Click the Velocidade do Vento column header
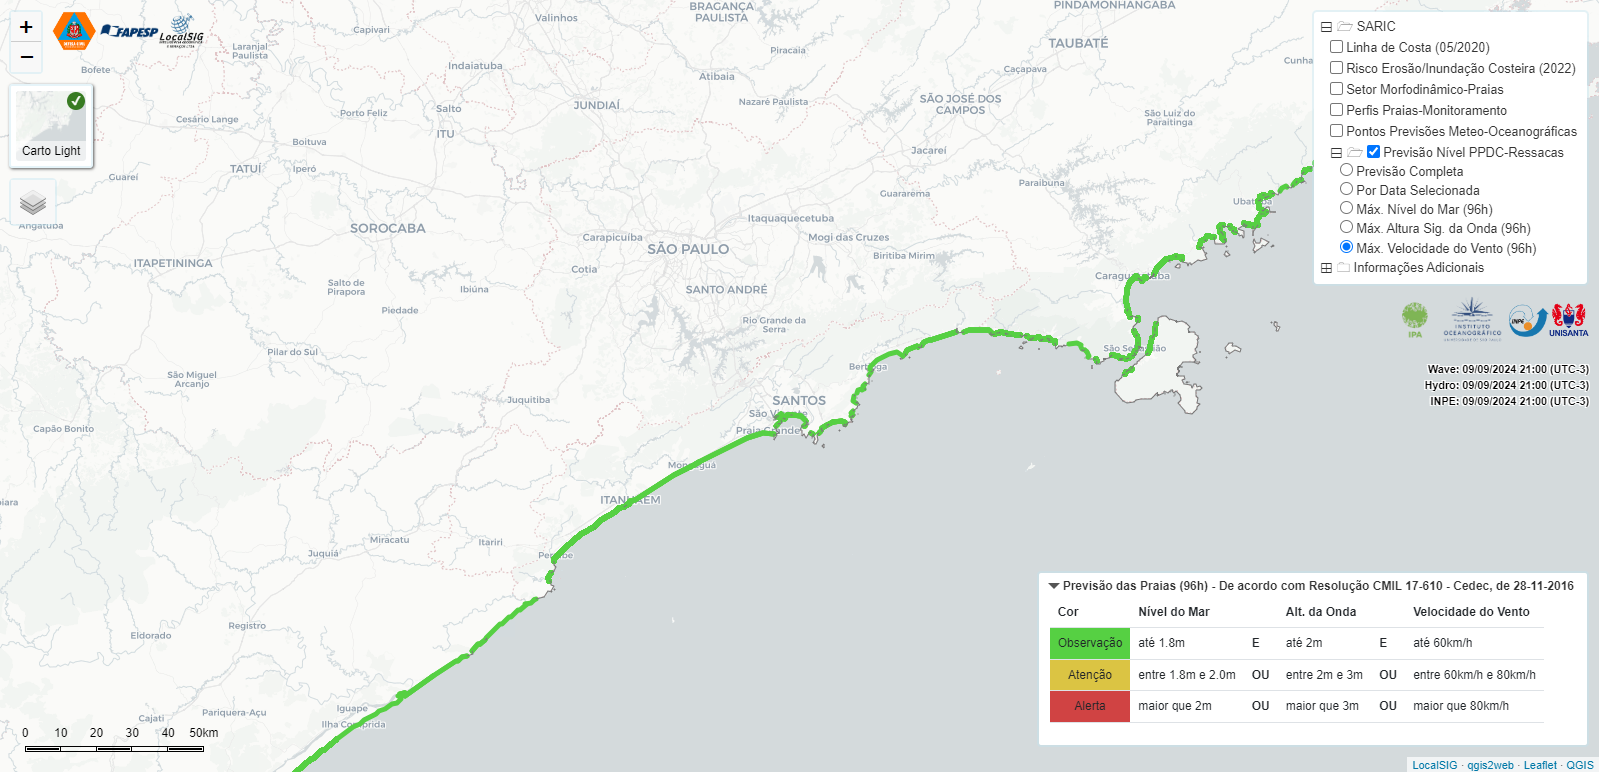The image size is (1599, 772). pyautogui.click(x=1471, y=612)
